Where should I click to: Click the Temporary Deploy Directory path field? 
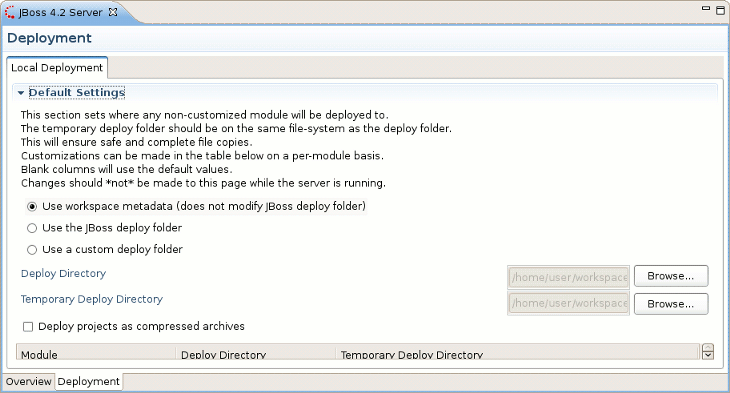[x=568, y=303]
